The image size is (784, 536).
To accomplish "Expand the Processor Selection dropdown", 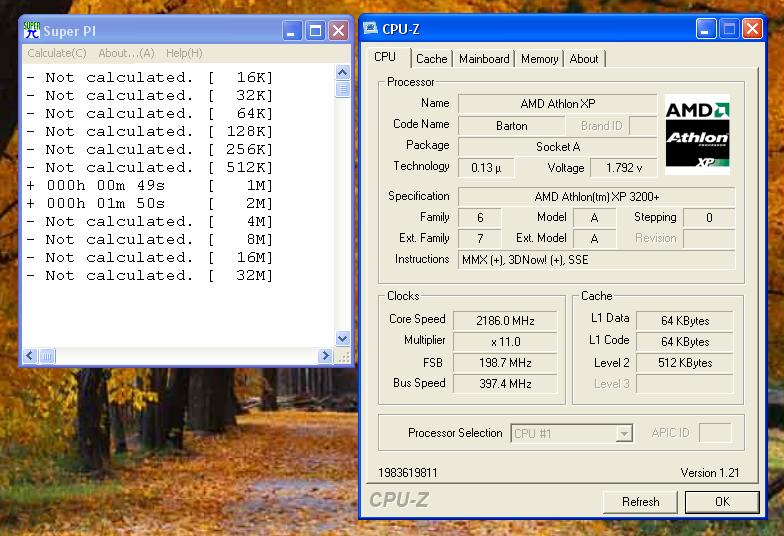I will [624, 434].
